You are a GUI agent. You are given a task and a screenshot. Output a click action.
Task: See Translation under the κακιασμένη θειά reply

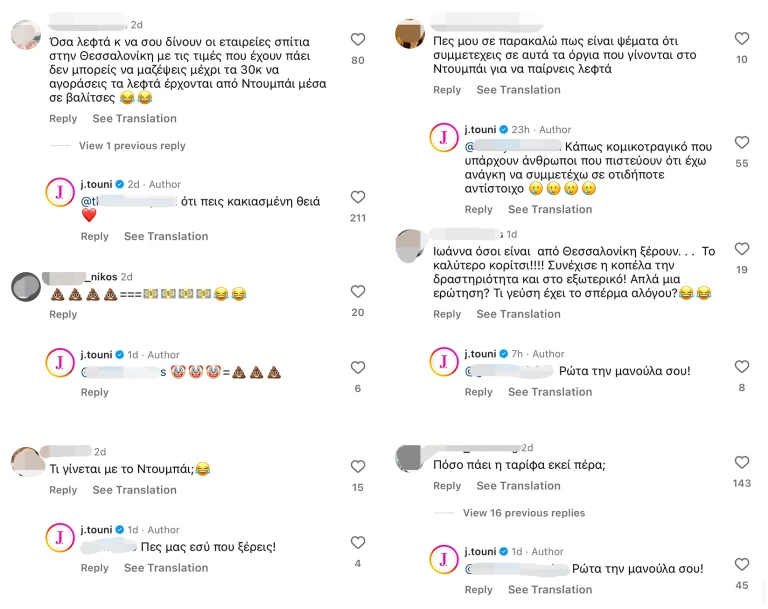[166, 237]
